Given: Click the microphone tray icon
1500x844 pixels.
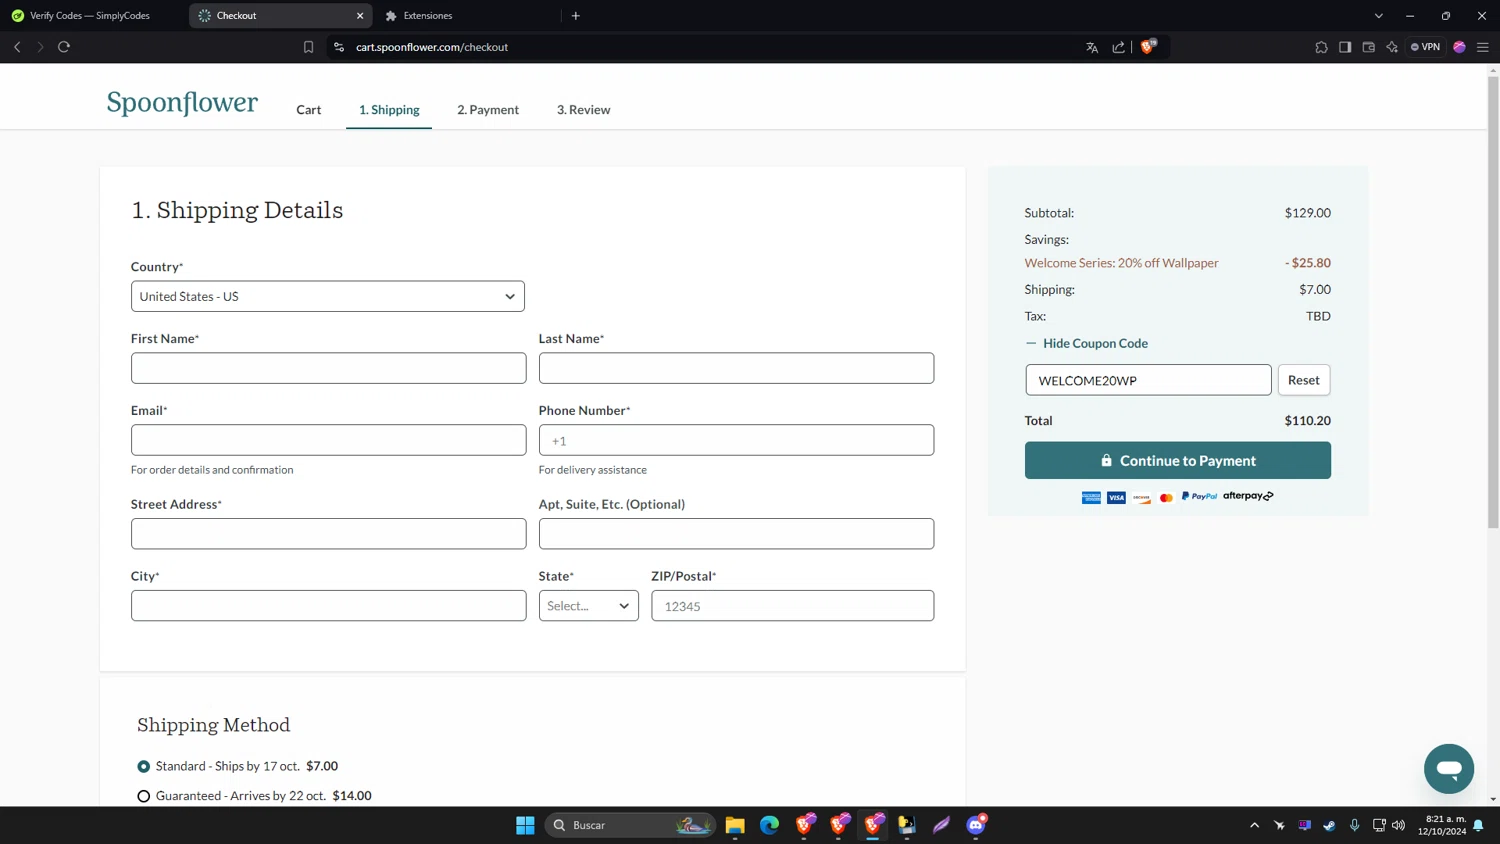Looking at the screenshot, I should [1354, 825].
